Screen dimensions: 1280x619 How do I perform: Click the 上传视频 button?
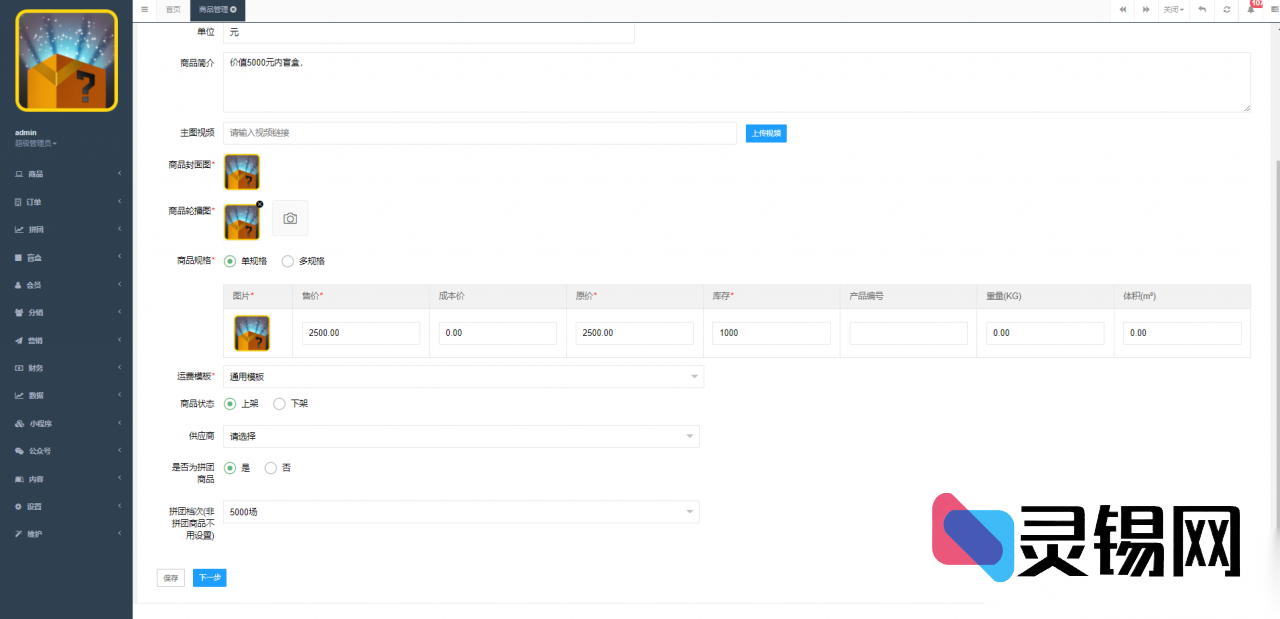tap(766, 133)
